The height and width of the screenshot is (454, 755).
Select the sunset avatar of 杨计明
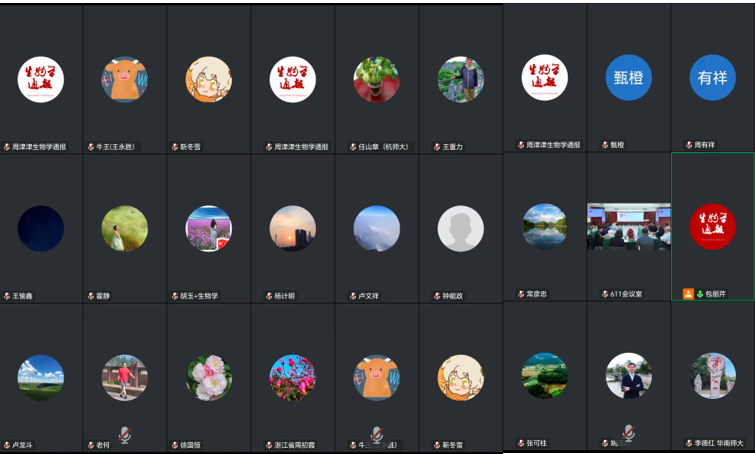click(293, 229)
